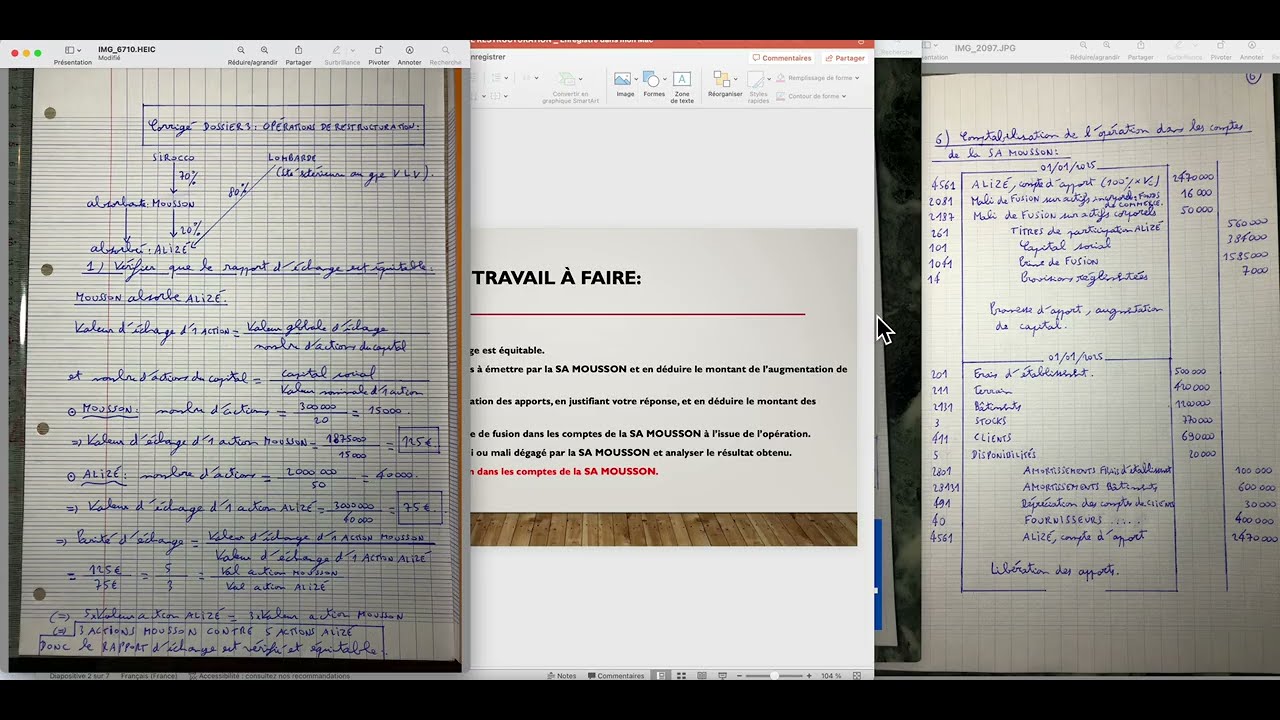Select Surbrillance tool in IMG_2097 window
The width and height of the screenshot is (1280, 720).
pos(1179,46)
